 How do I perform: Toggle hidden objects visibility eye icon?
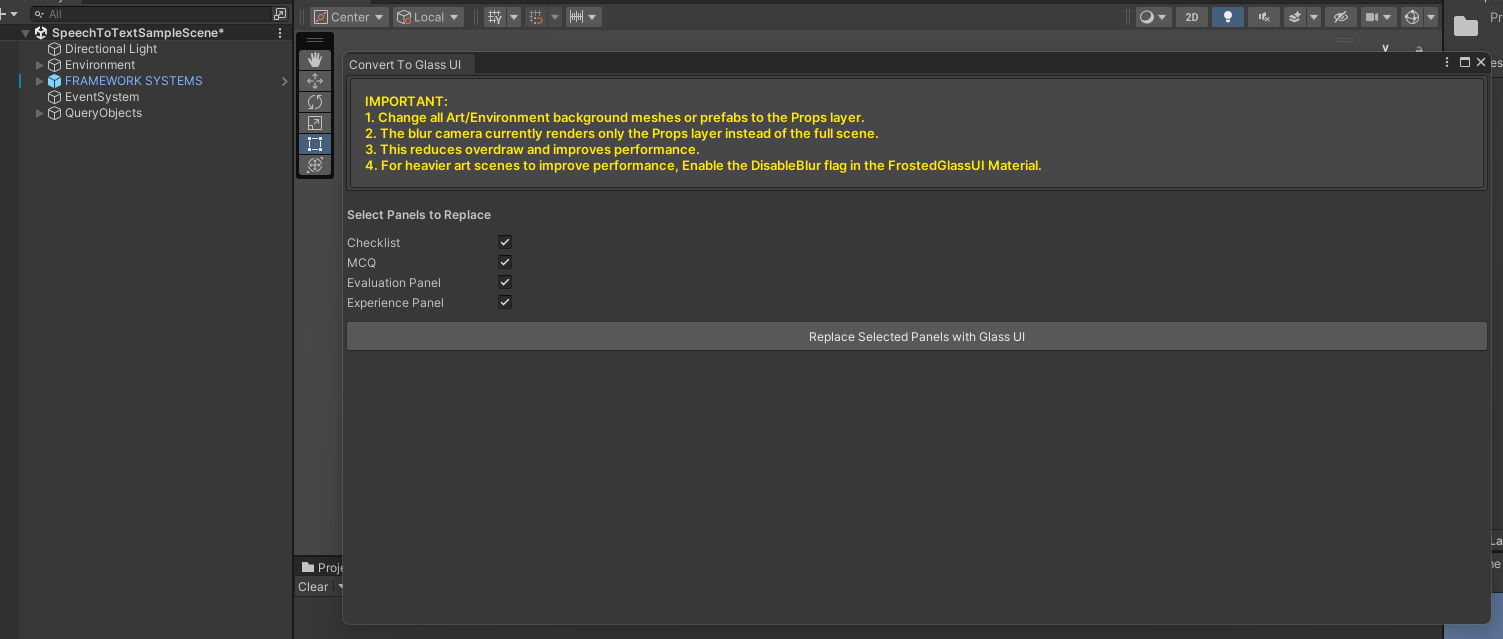tap(1341, 17)
